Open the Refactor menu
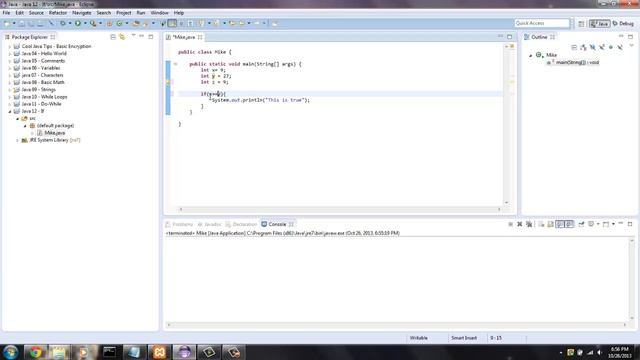The image size is (640, 360). [58, 13]
